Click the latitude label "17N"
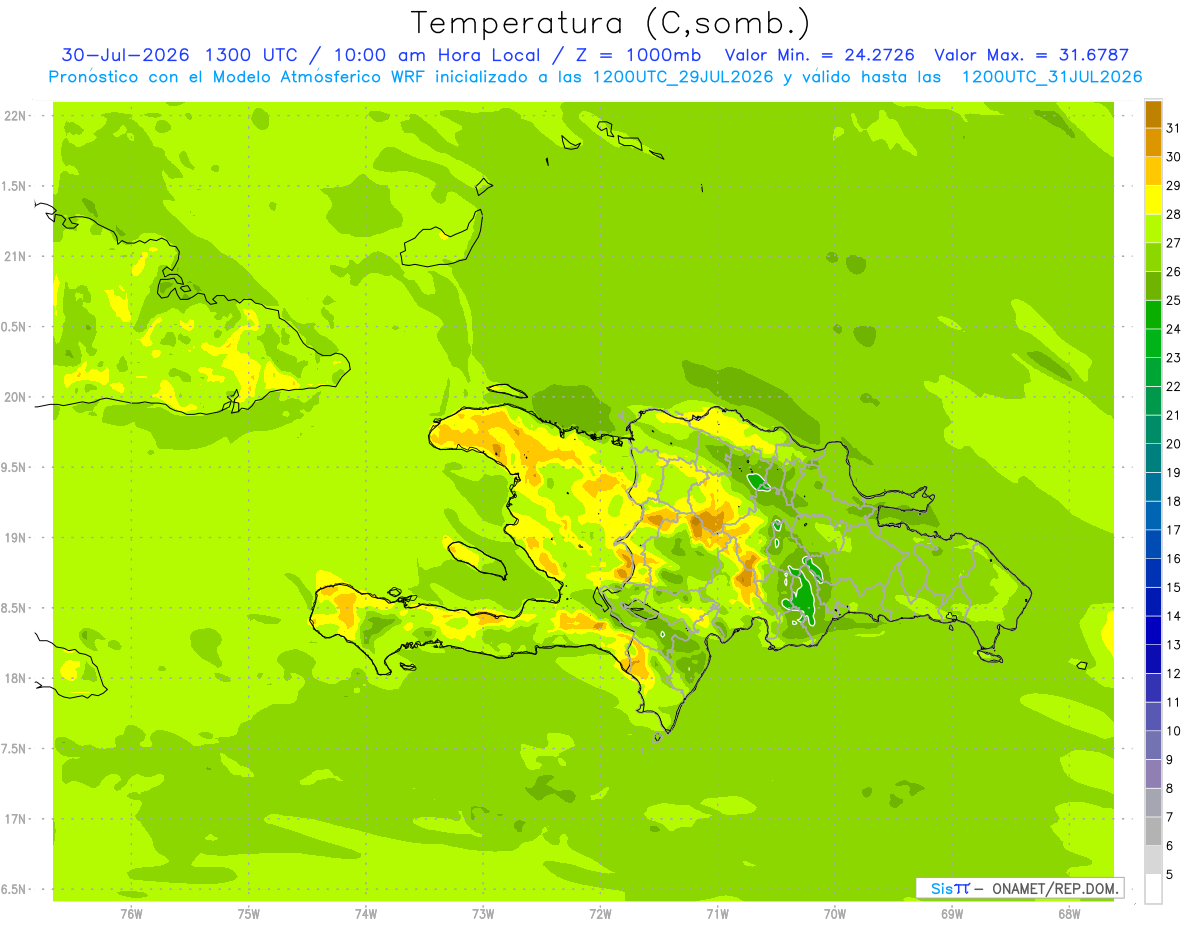The width and height of the screenshot is (1200, 927). pyautogui.click(x=13, y=819)
